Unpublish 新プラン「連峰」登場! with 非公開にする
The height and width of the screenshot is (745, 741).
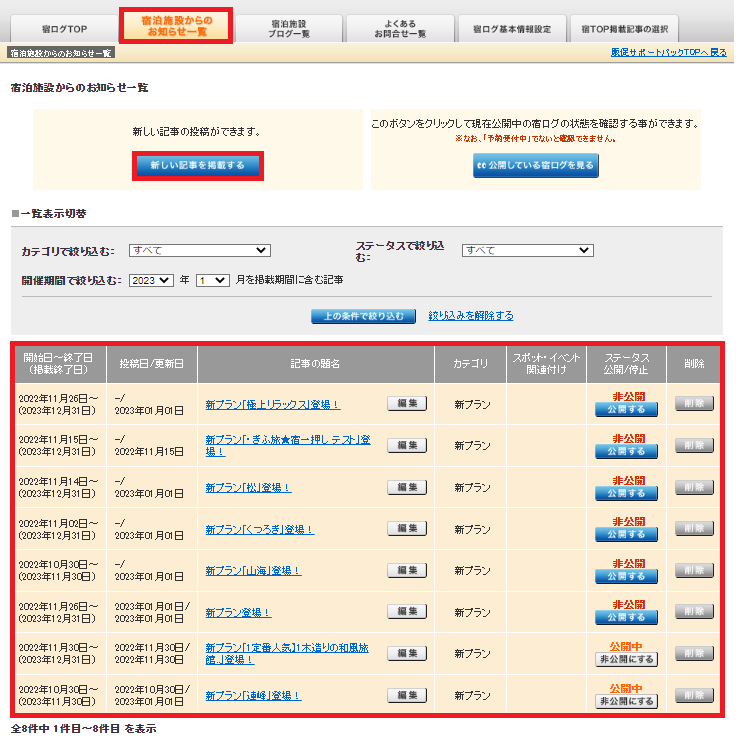click(626, 701)
